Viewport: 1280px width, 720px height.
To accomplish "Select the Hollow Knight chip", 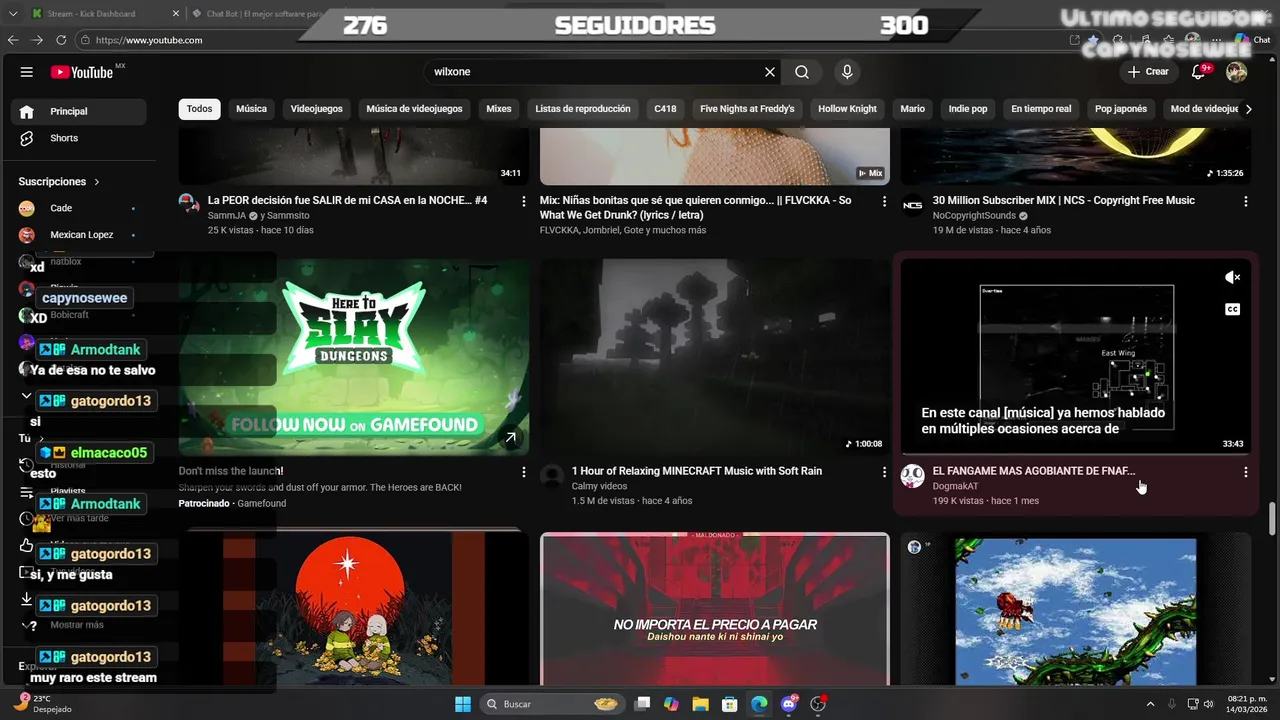I will pyautogui.click(x=847, y=109).
